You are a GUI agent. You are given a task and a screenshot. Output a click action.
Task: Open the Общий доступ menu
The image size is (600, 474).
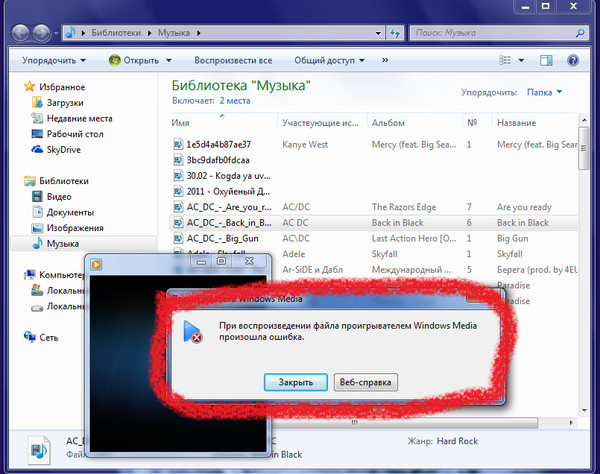pyautogui.click(x=329, y=60)
